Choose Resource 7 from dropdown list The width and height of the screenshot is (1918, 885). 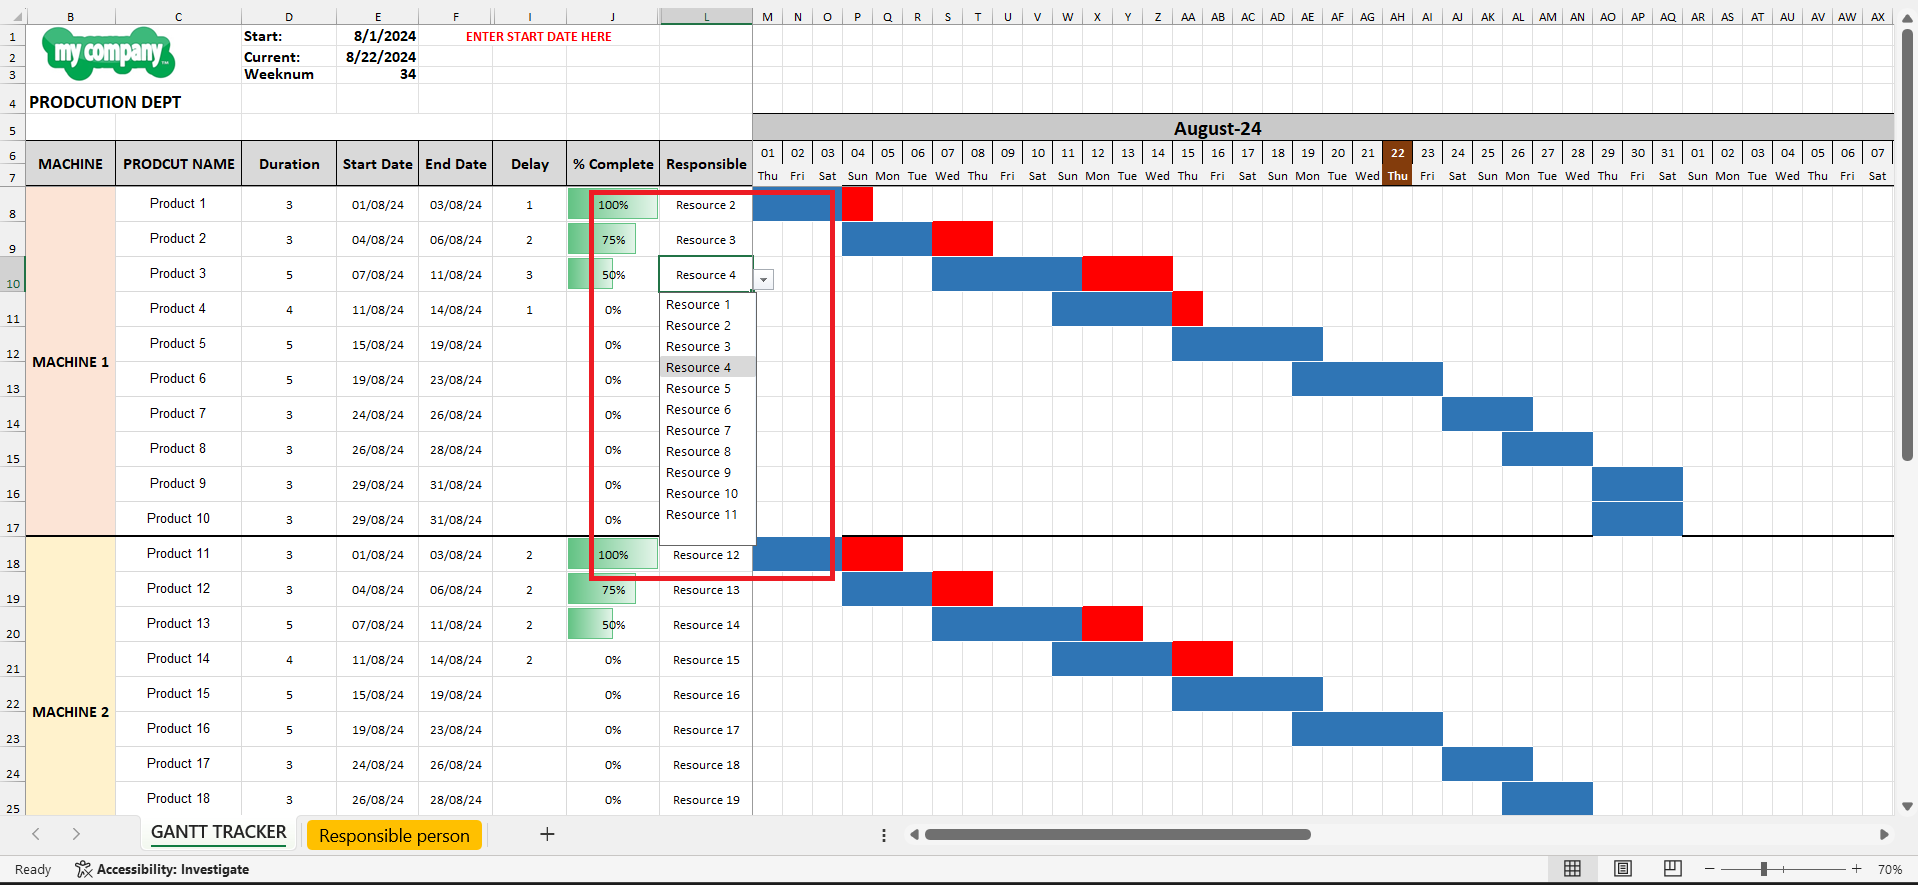coord(698,431)
